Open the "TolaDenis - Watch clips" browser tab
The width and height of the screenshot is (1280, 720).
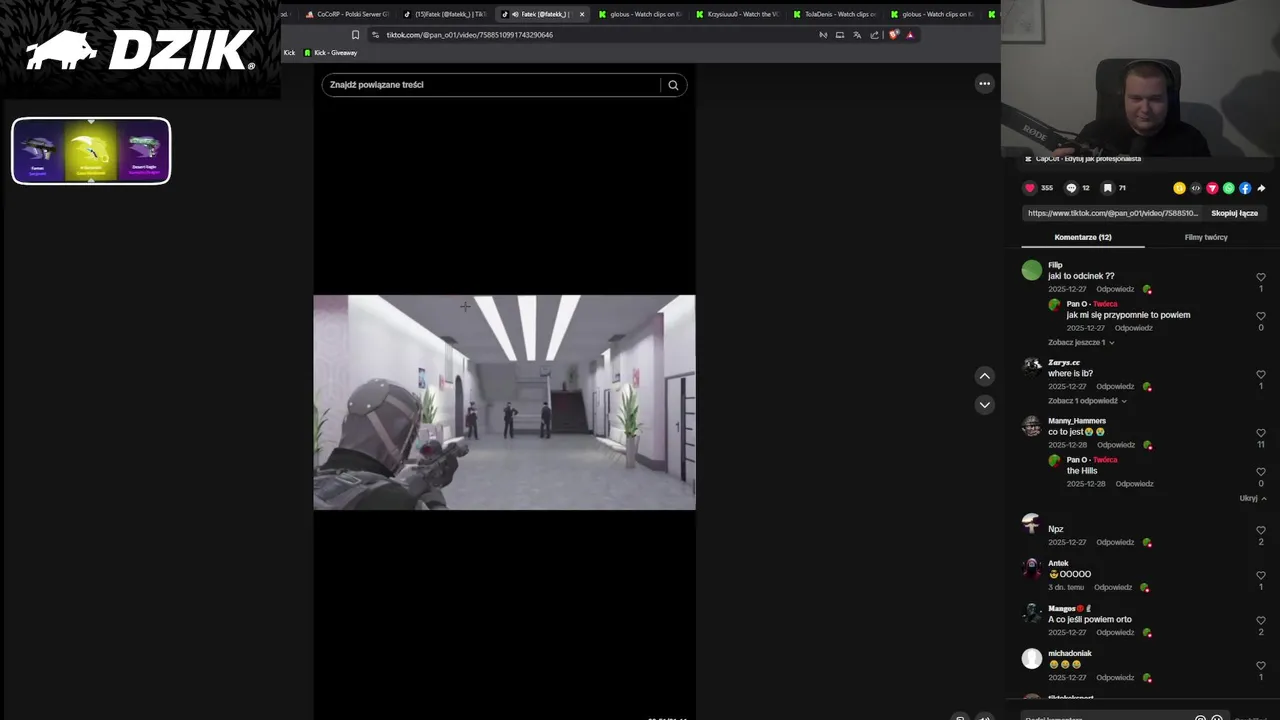[835, 14]
